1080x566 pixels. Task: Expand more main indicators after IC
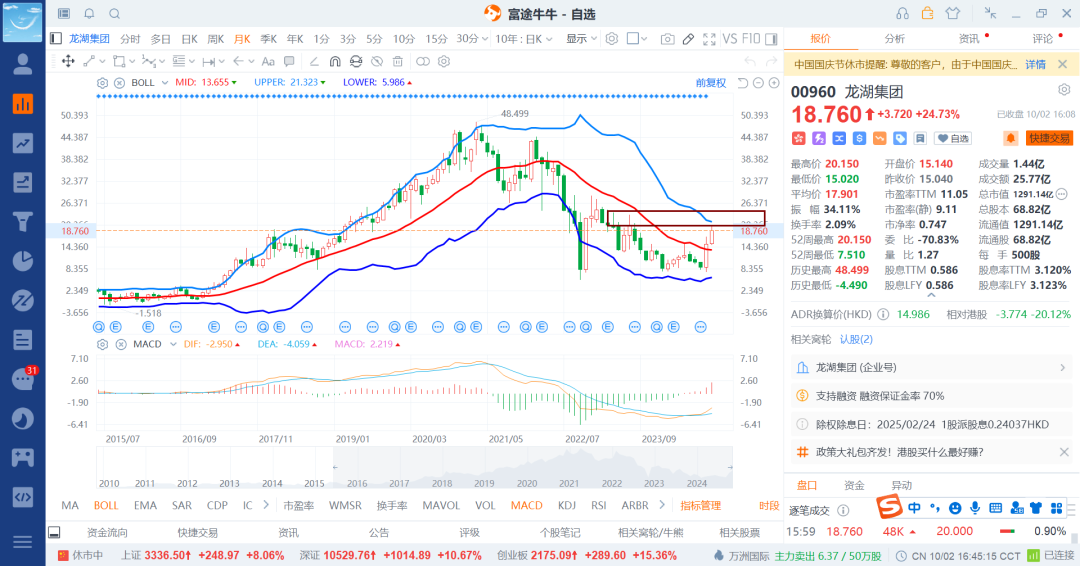click(x=266, y=505)
